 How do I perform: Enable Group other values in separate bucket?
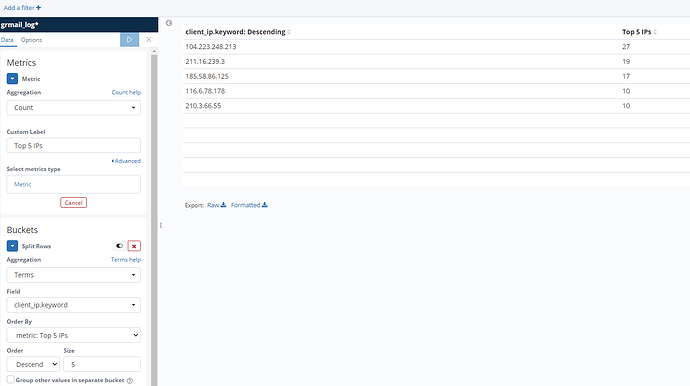click(x=11, y=379)
